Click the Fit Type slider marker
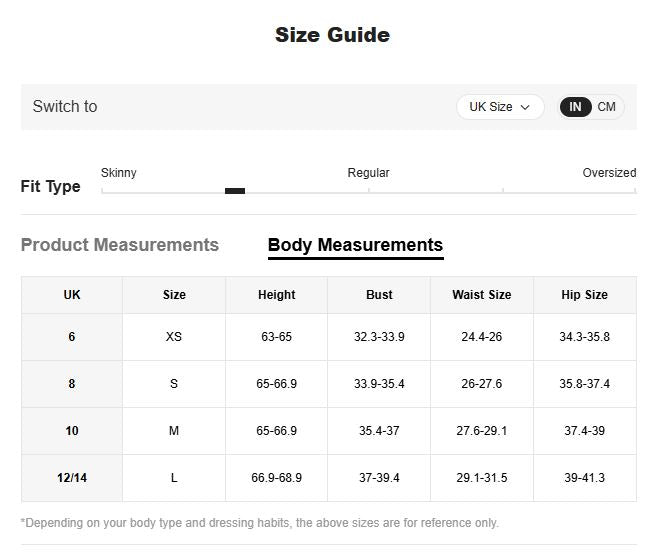The image size is (661, 558). 235,190
